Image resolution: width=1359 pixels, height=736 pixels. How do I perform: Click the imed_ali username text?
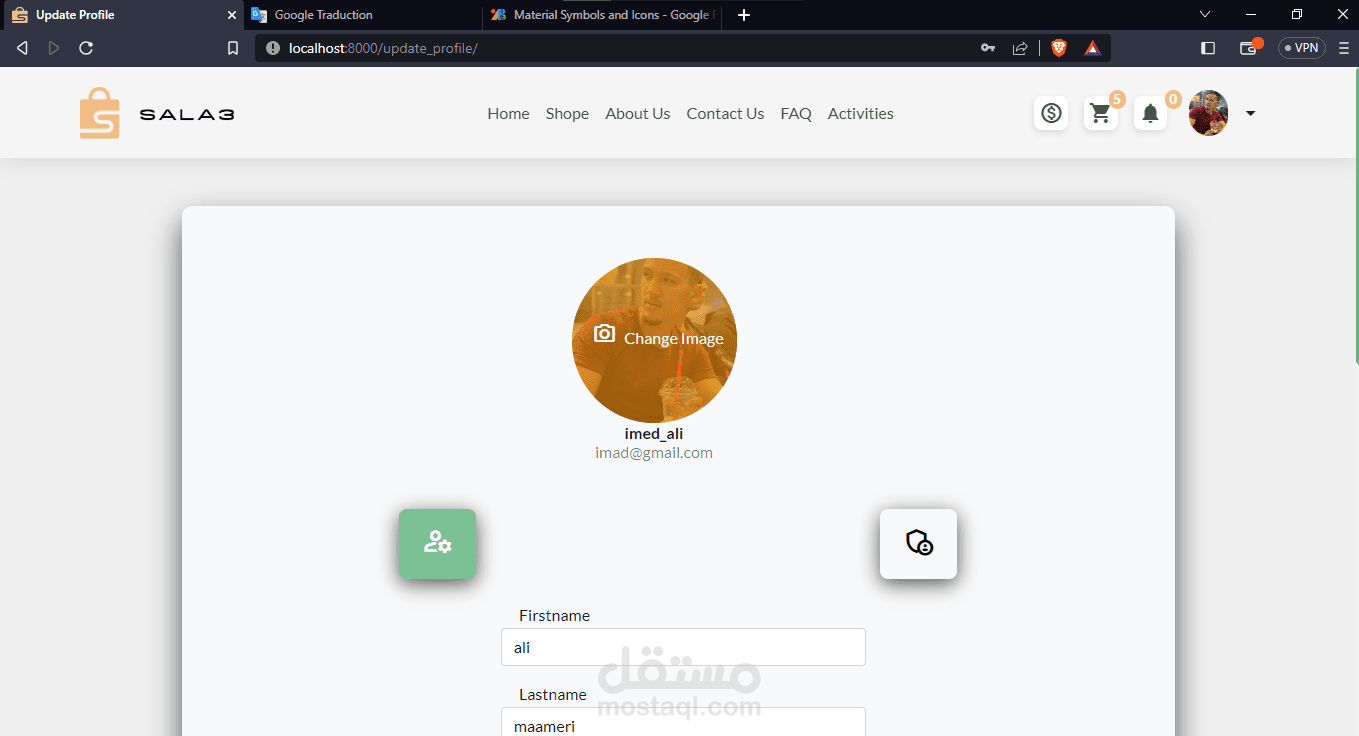tap(654, 433)
